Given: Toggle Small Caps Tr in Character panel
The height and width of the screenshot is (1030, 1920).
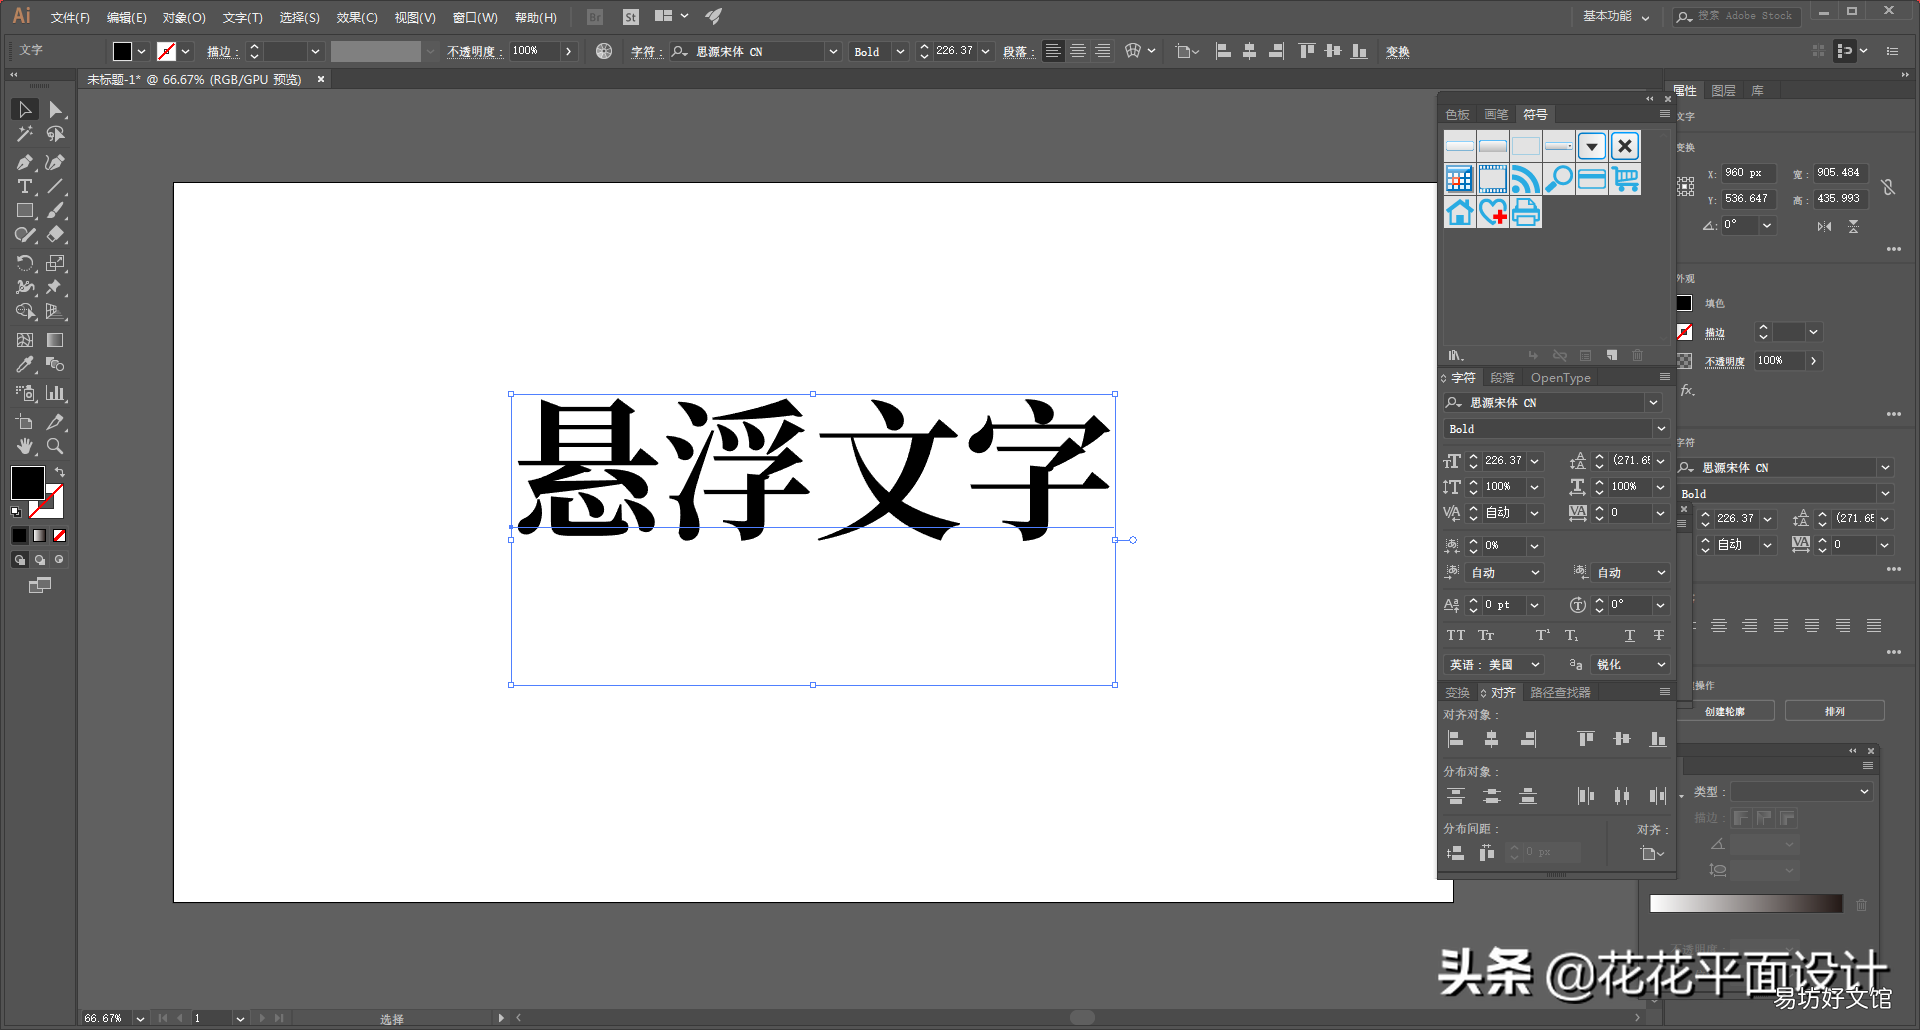Looking at the screenshot, I should tap(1486, 635).
